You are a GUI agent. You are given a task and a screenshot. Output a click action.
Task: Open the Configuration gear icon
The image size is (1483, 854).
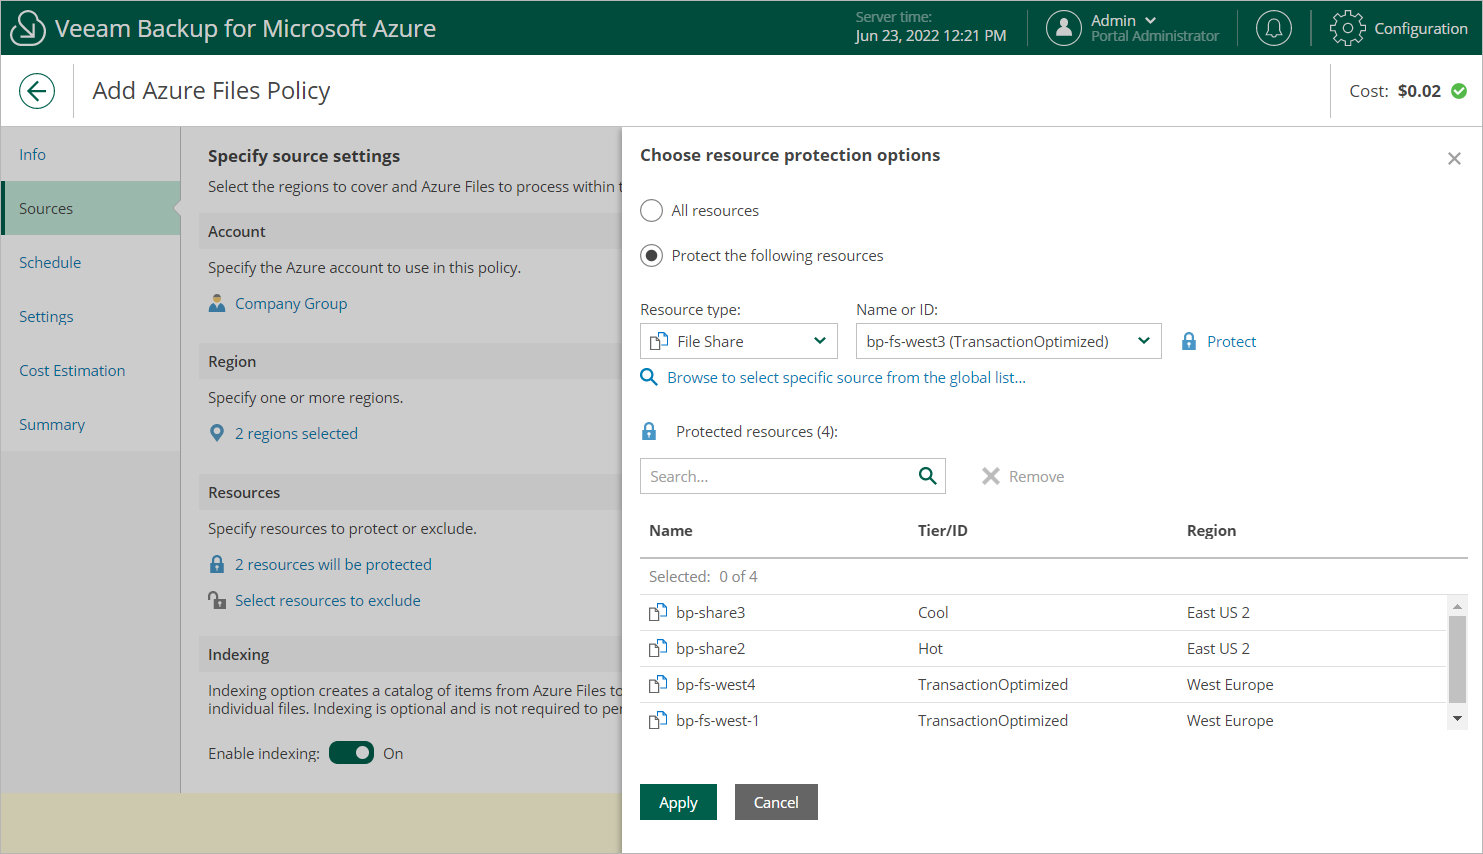(1347, 28)
